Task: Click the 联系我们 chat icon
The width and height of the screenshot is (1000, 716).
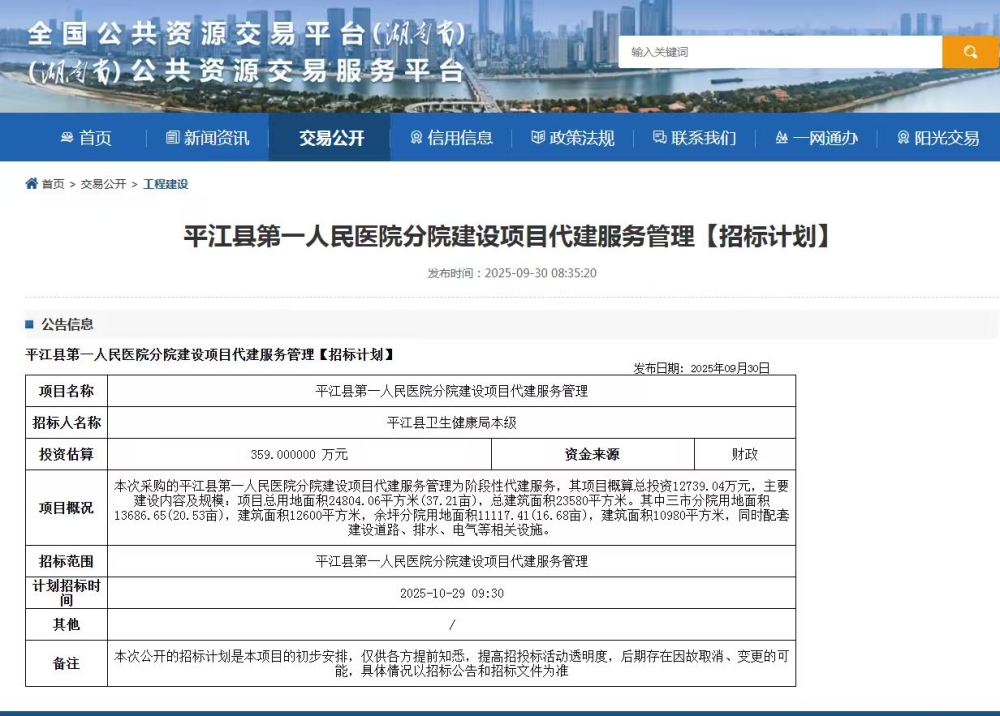Action: click(x=659, y=138)
